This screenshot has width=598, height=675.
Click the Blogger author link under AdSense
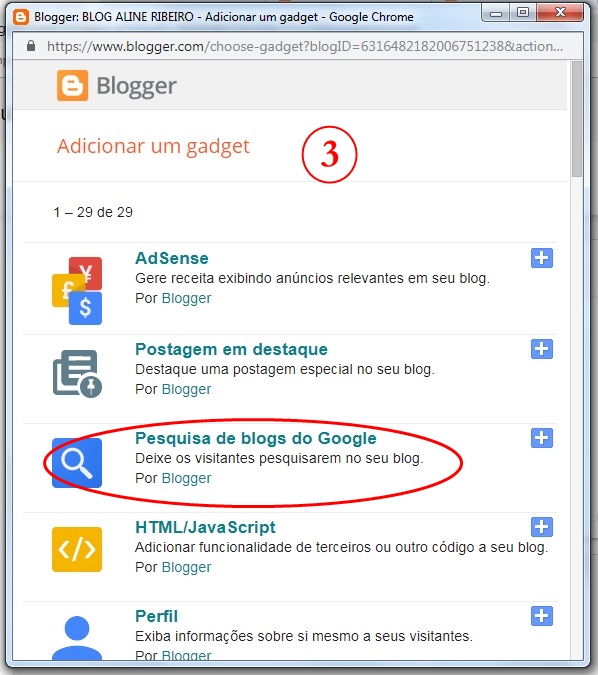pyautogui.click(x=186, y=298)
